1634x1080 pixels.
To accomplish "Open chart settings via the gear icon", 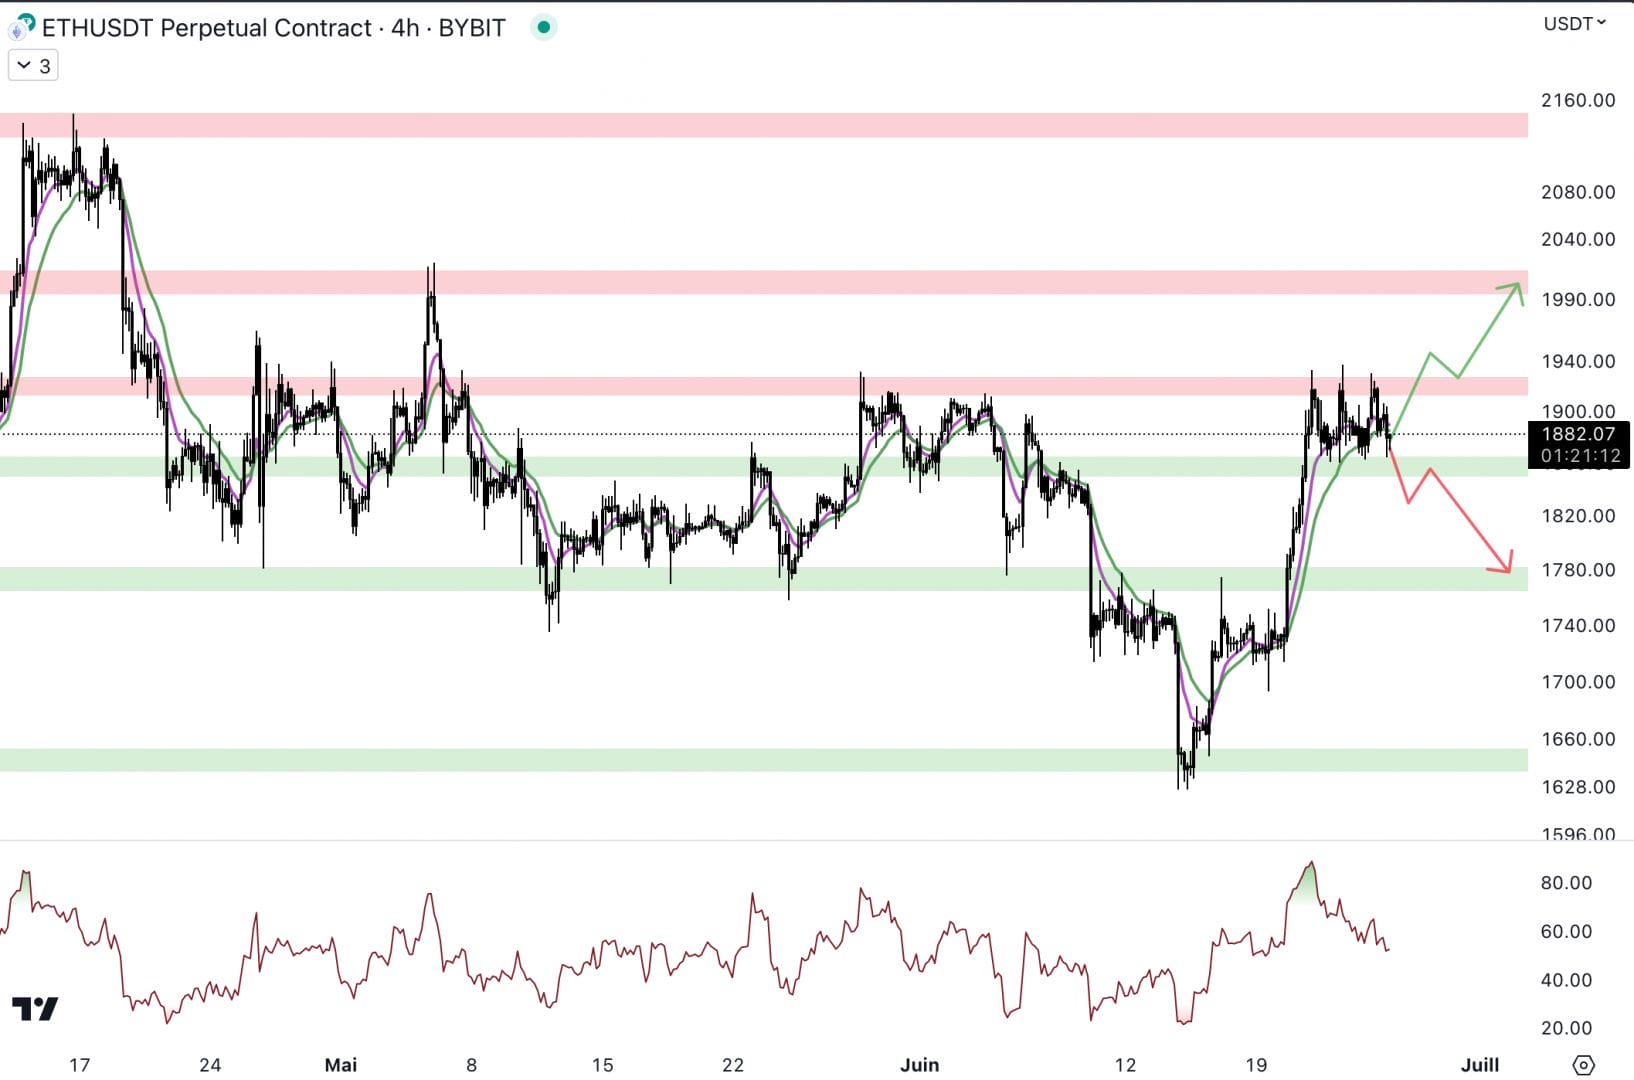I will tap(1583, 1065).
